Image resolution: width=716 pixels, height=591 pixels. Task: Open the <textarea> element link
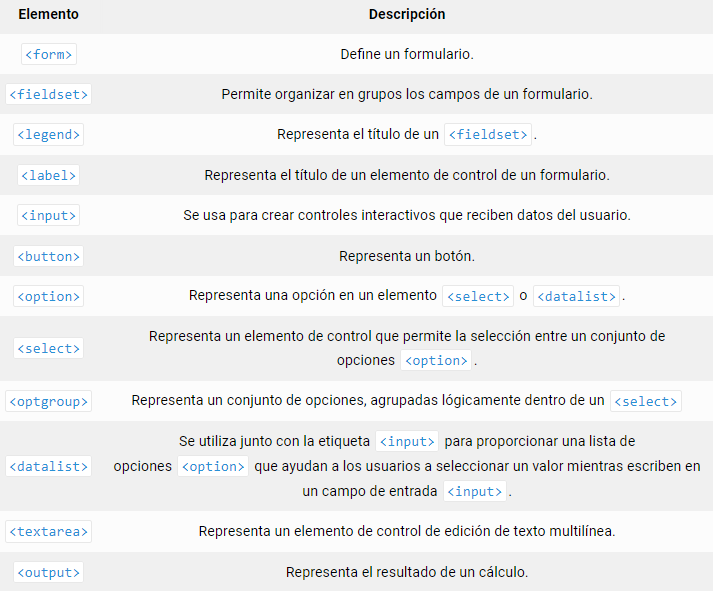click(48, 531)
